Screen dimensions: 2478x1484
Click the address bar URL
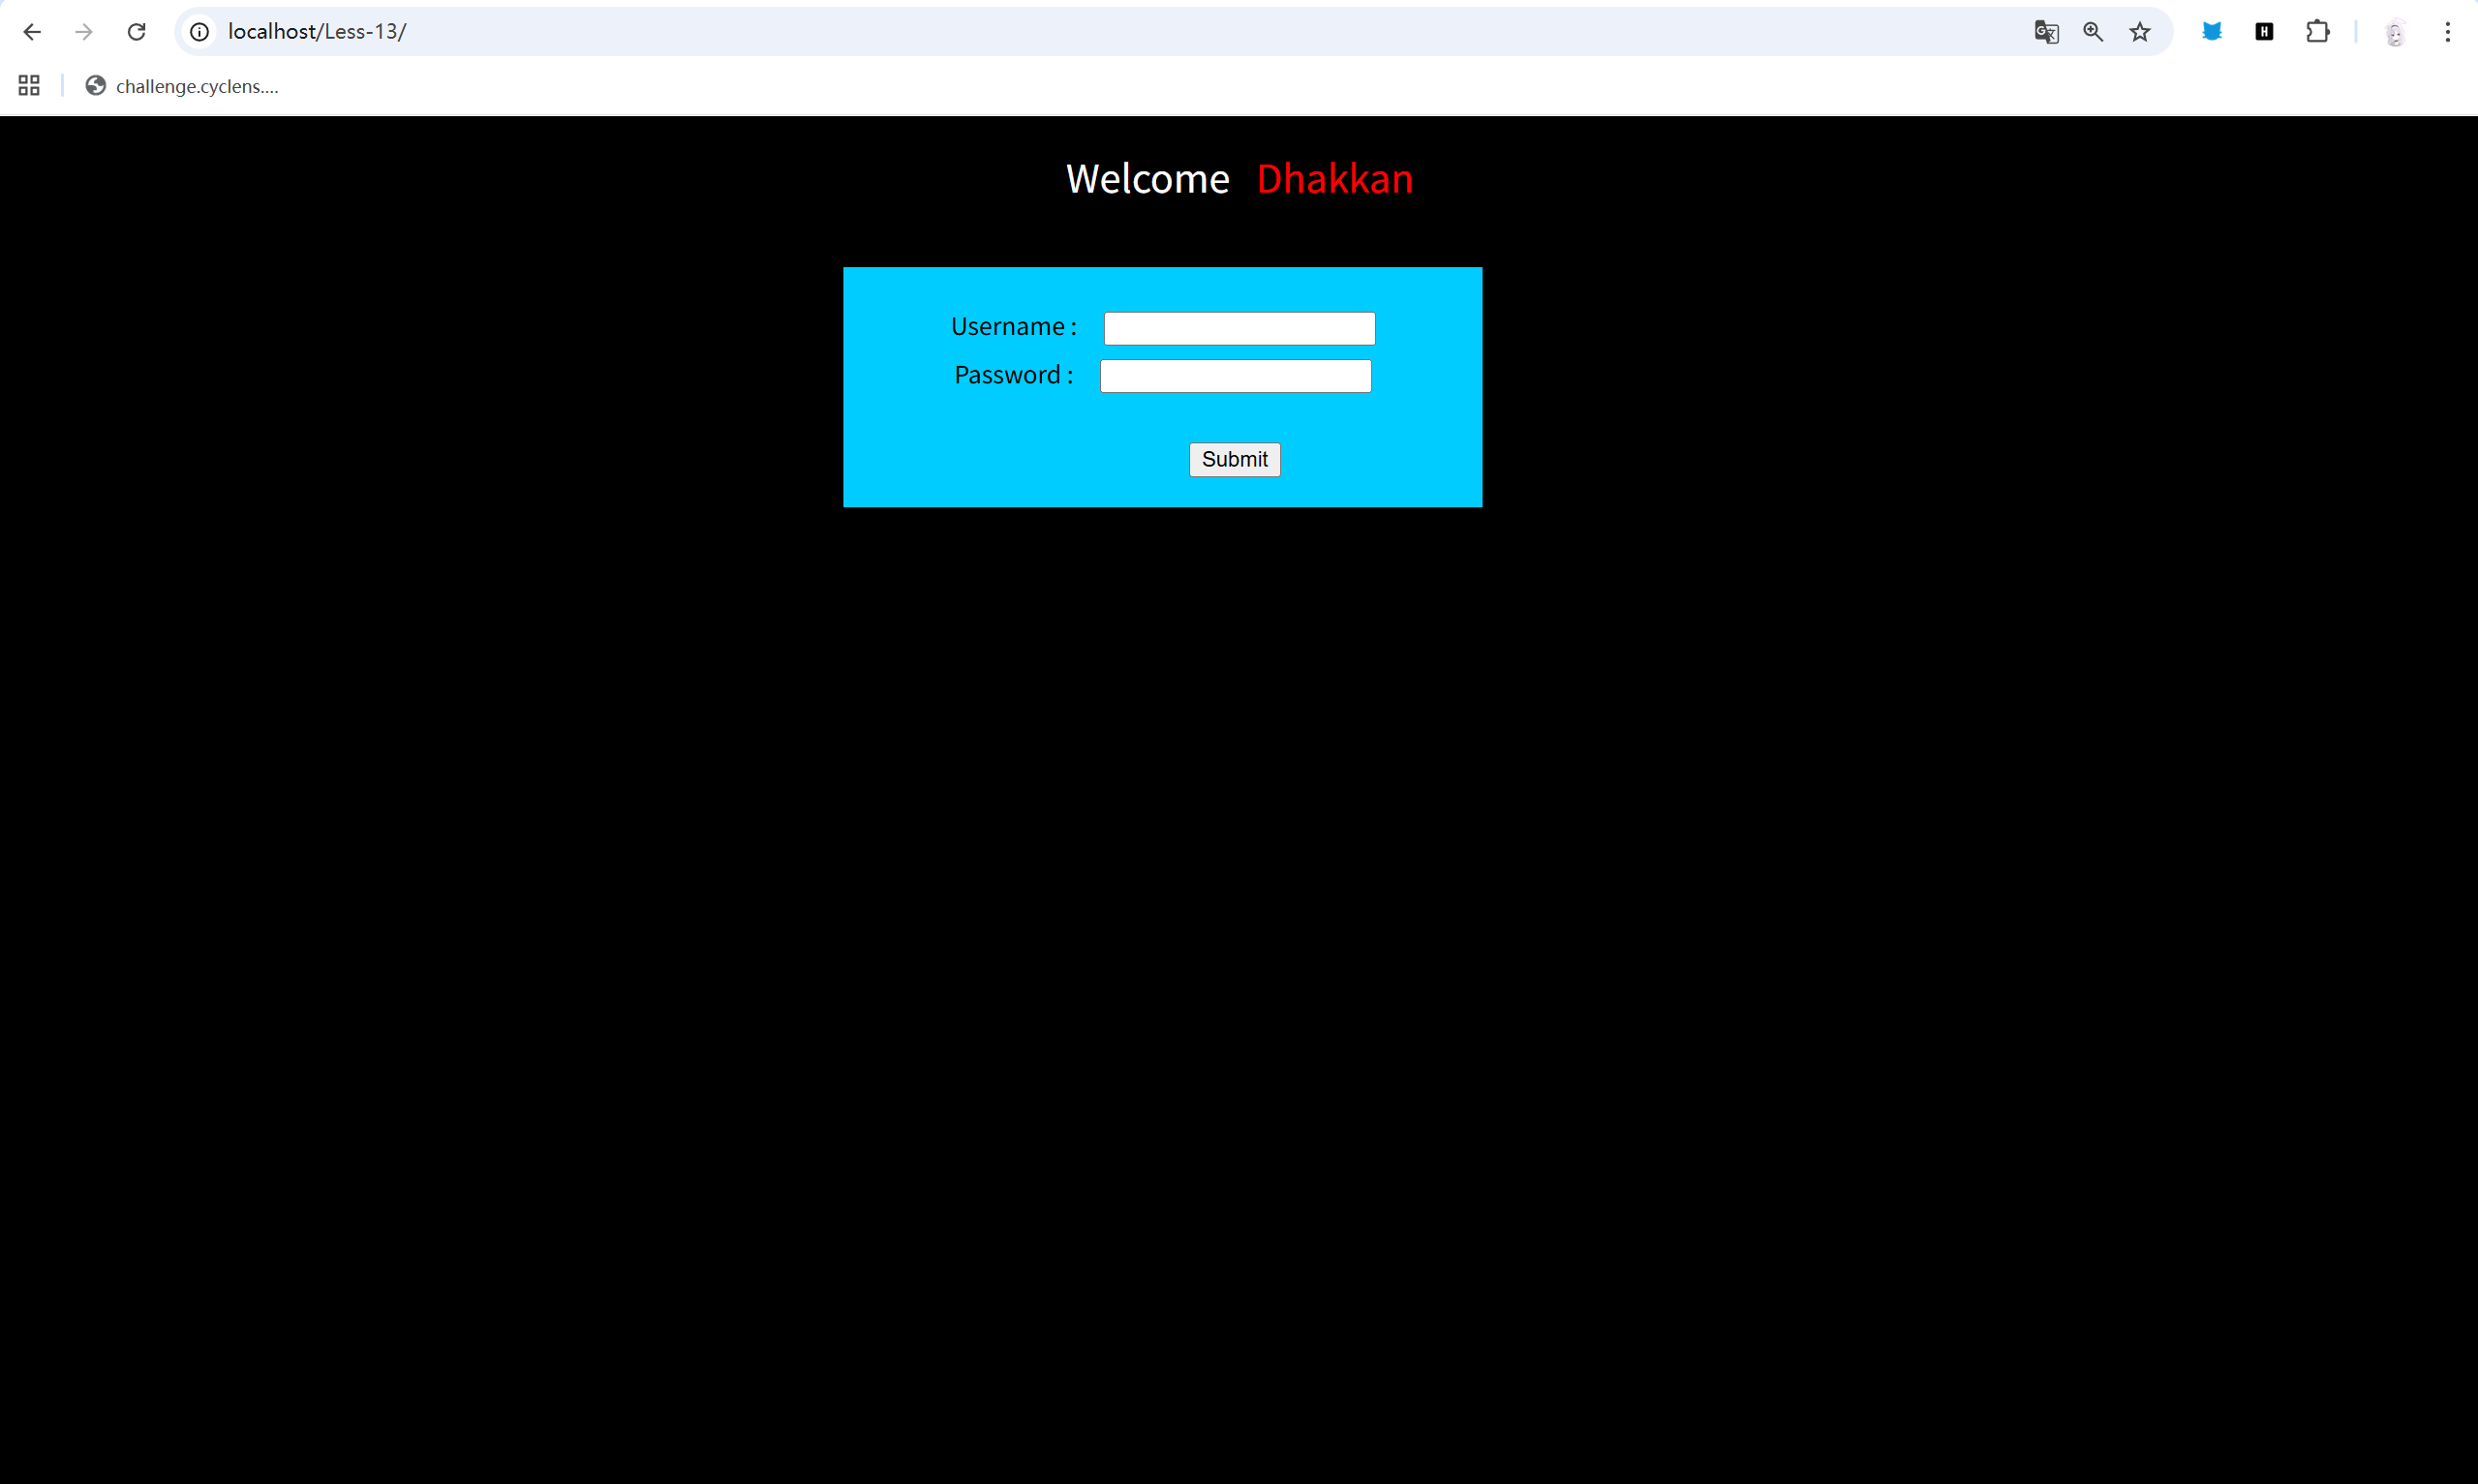pyautogui.click(x=316, y=32)
